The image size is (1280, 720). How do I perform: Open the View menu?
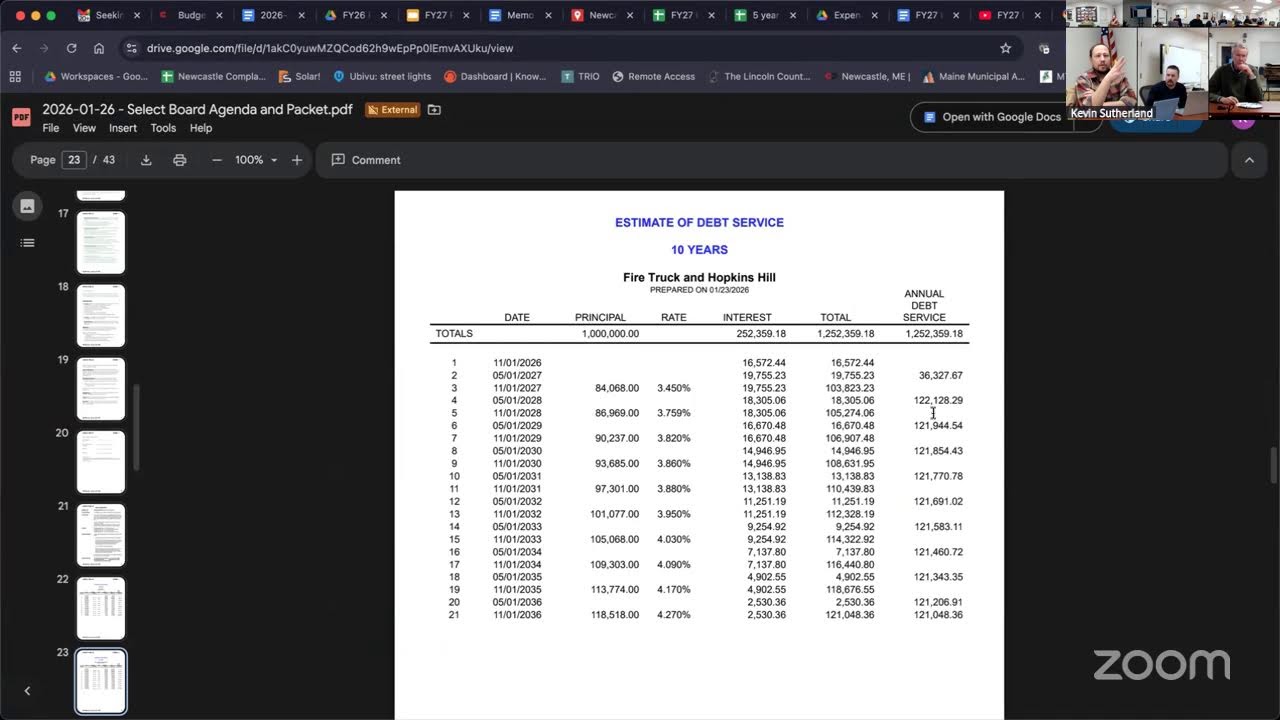point(84,128)
